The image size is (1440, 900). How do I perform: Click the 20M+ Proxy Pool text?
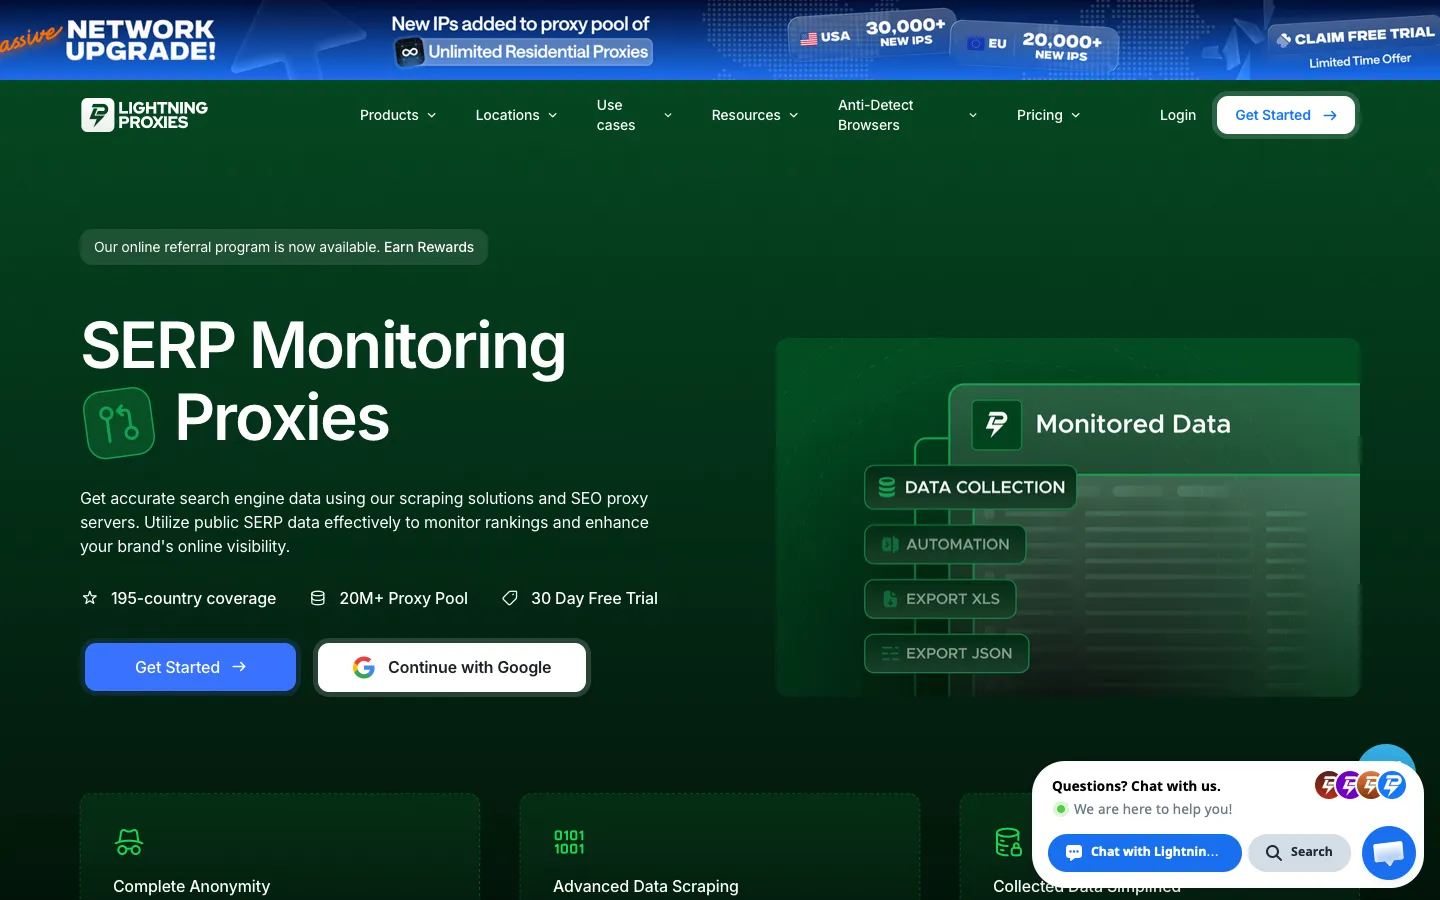[403, 598]
